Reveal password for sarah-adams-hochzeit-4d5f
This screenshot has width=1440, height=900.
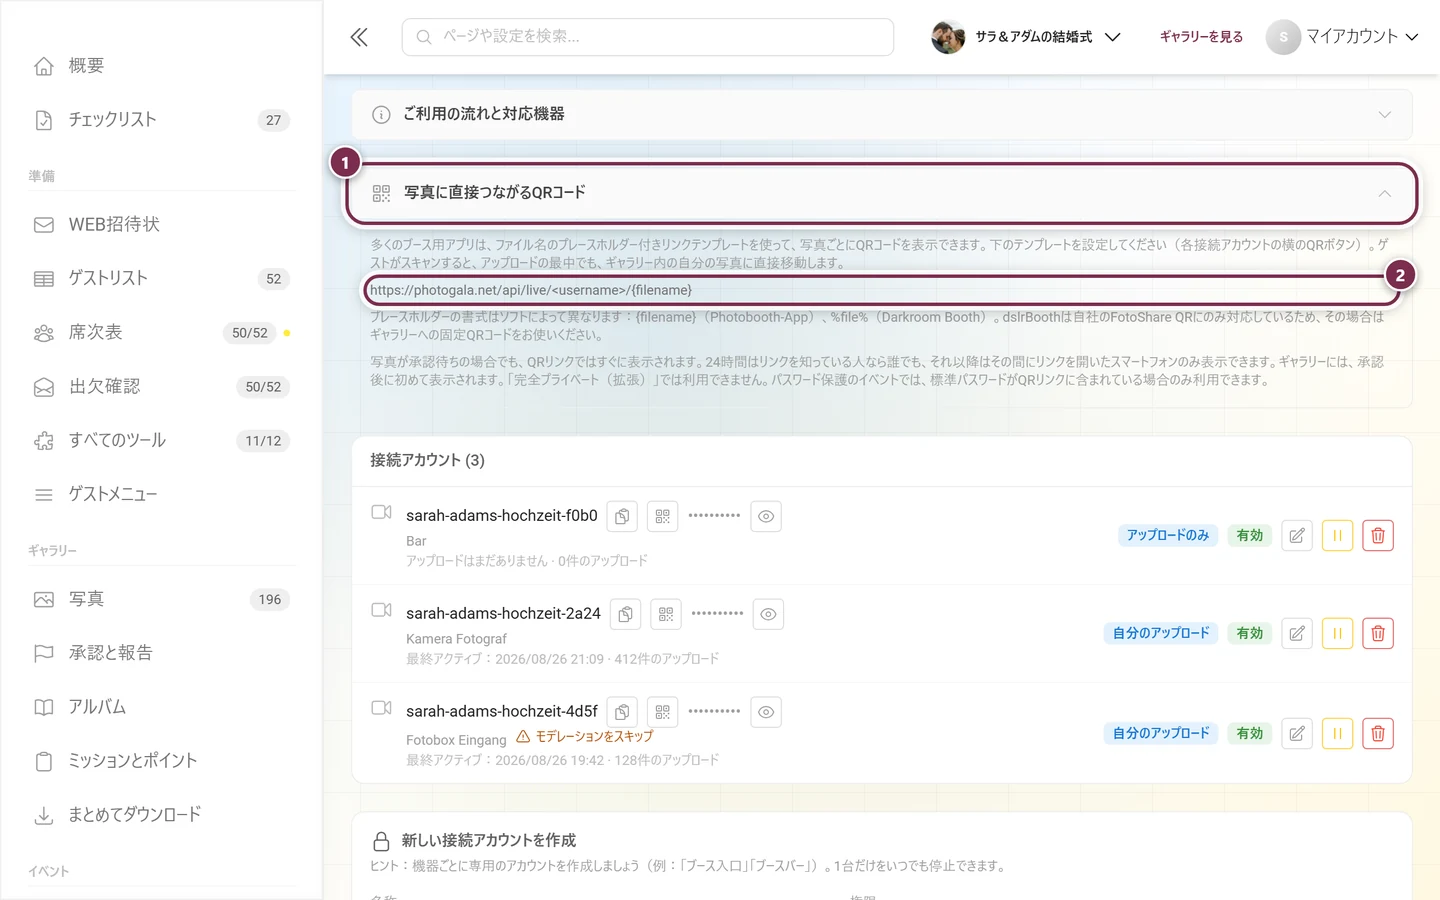[x=766, y=712]
